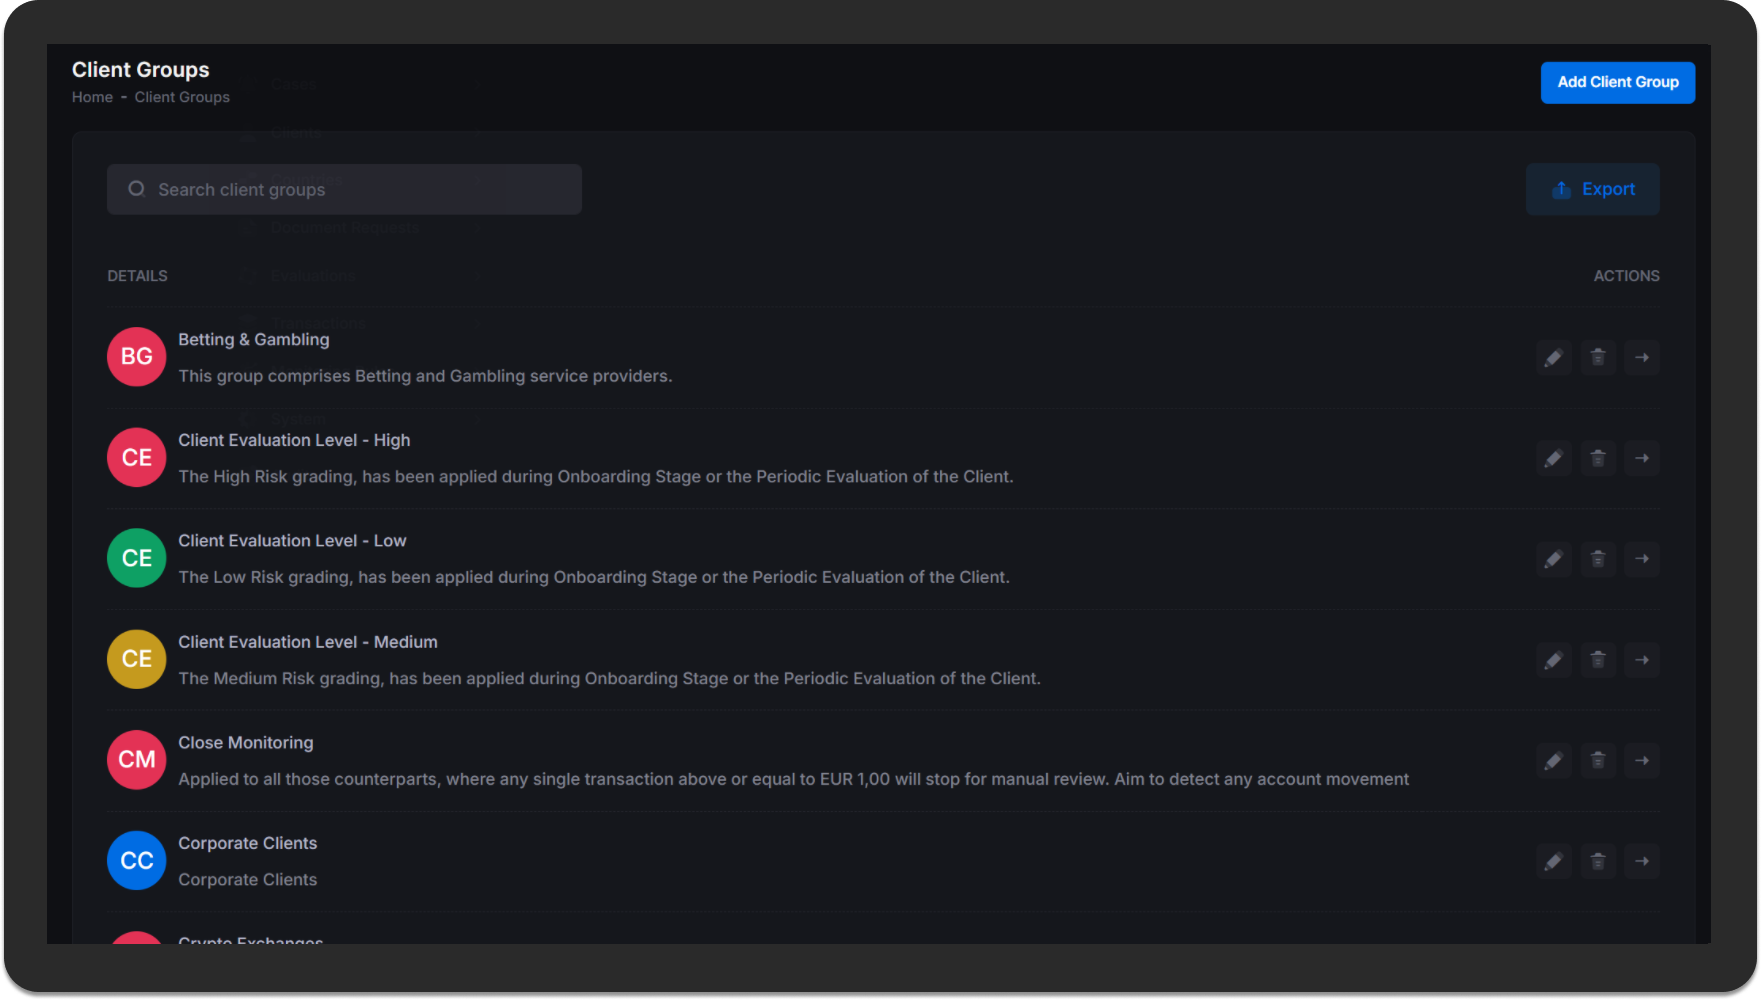Open the Close Monitoring group title

click(246, 743)
